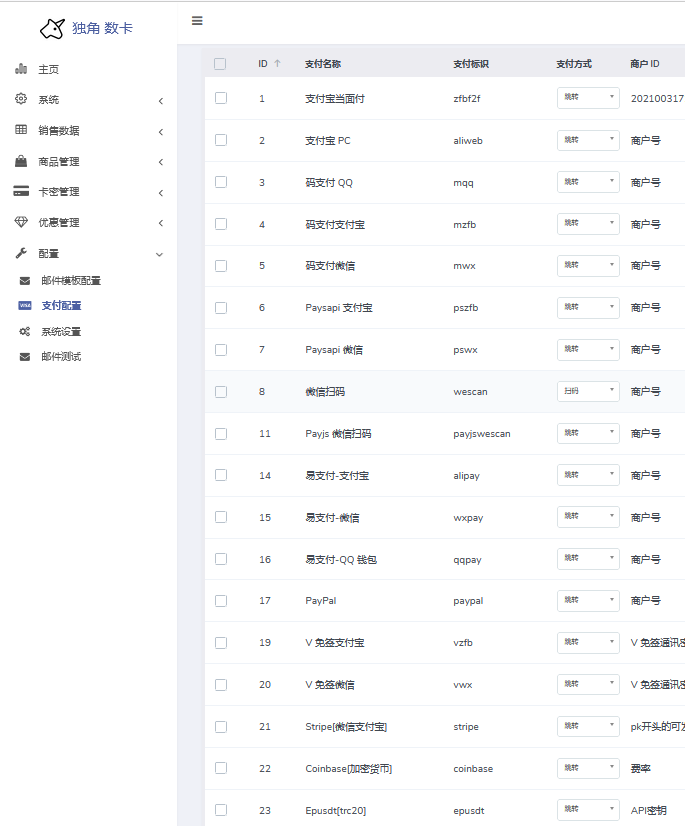Click the 系统设置 cogs icon
This screenshot has height=826, width=685.
coord(25,331)
